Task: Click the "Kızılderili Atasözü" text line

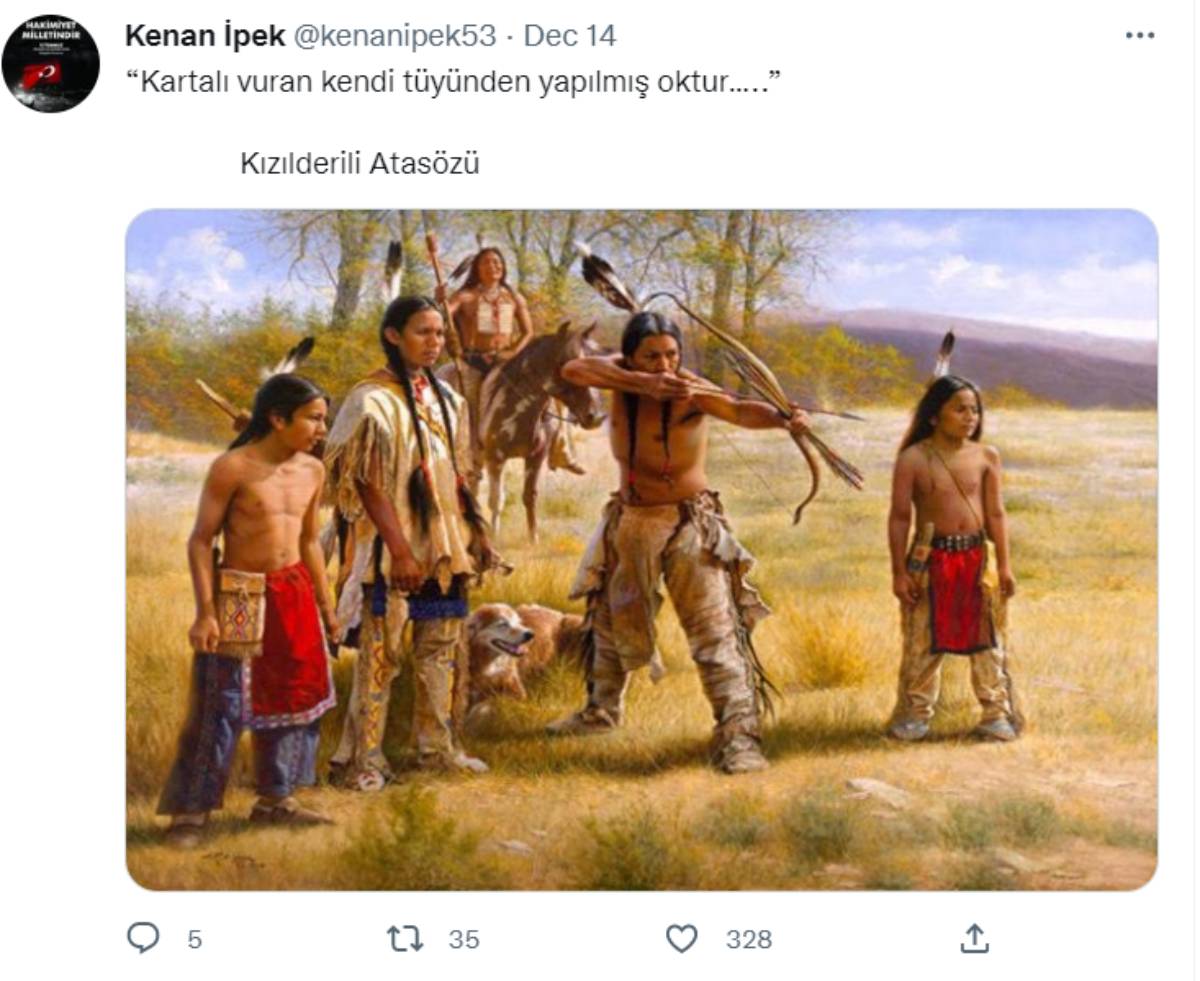Action: pos(360,163)
